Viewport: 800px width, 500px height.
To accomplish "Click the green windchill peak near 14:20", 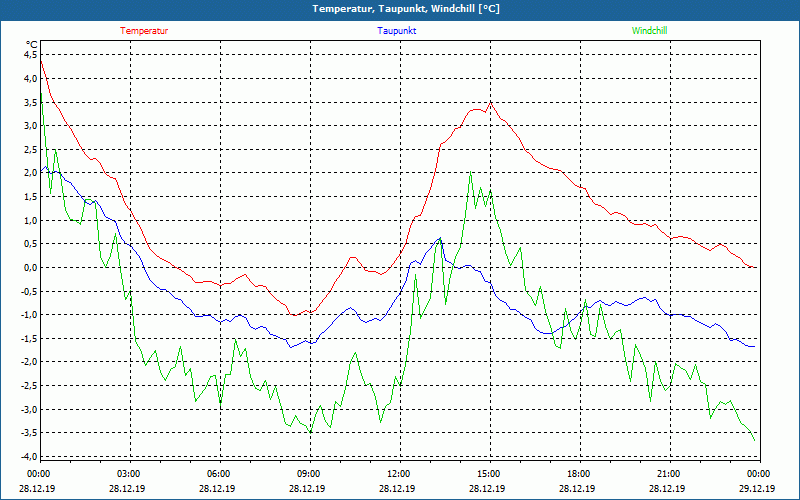I will pyautogui.click(x=470, y=172).
